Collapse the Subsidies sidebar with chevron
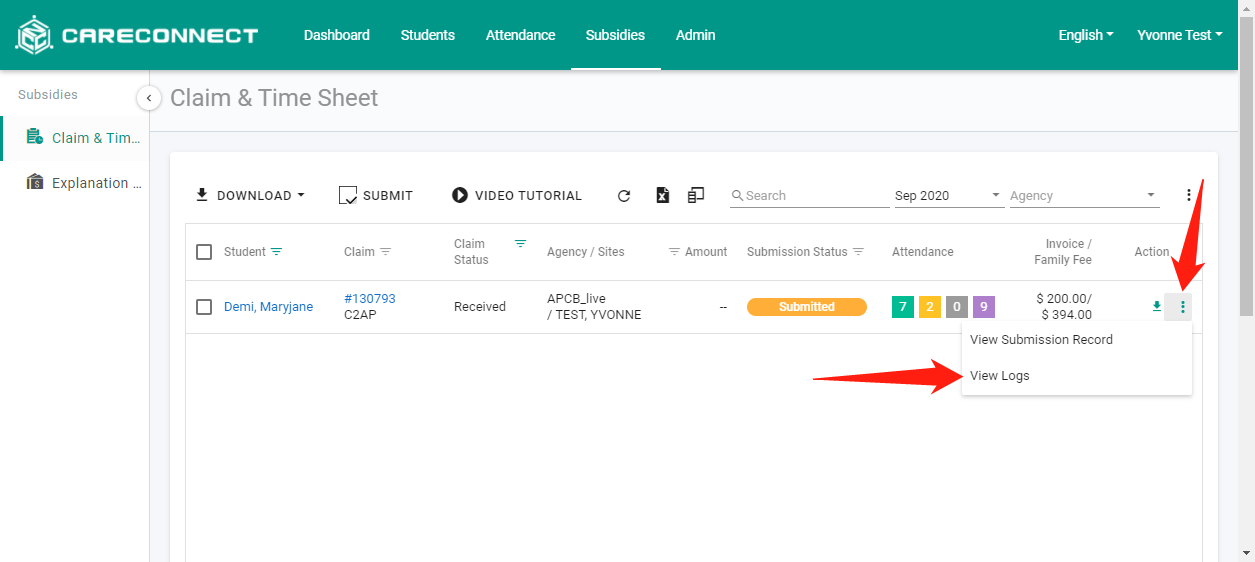This screenshot has width=1255, height=562. [148, 98]
